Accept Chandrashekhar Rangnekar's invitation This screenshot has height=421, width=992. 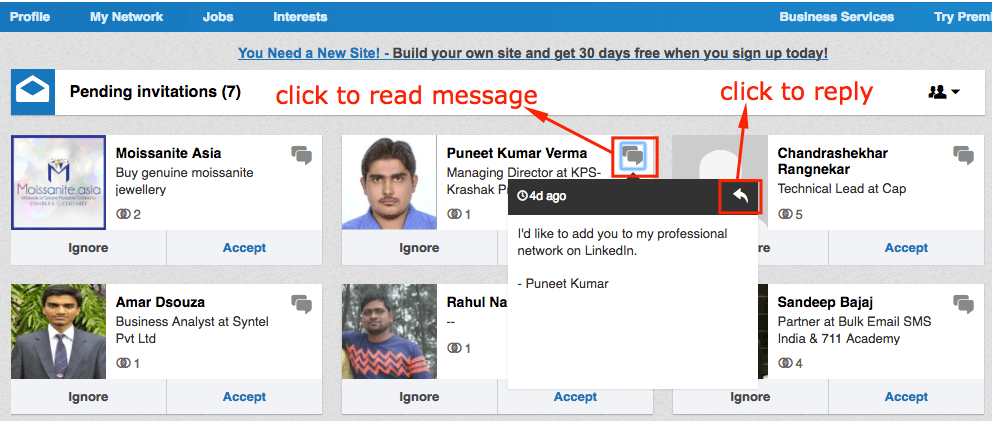[x=906, y=248]
